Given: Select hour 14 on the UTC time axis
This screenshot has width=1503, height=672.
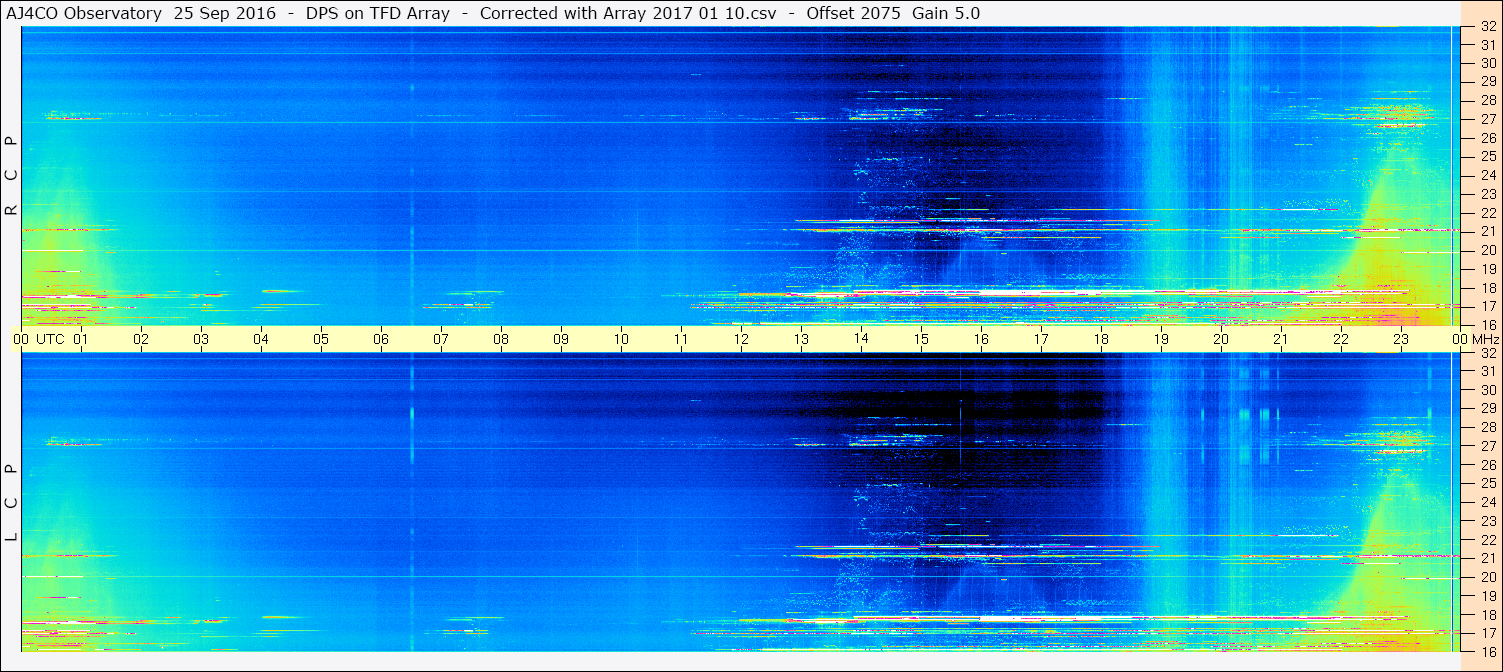Looking at the screenshot, I should pyautogui.click(x=861, y=339).
